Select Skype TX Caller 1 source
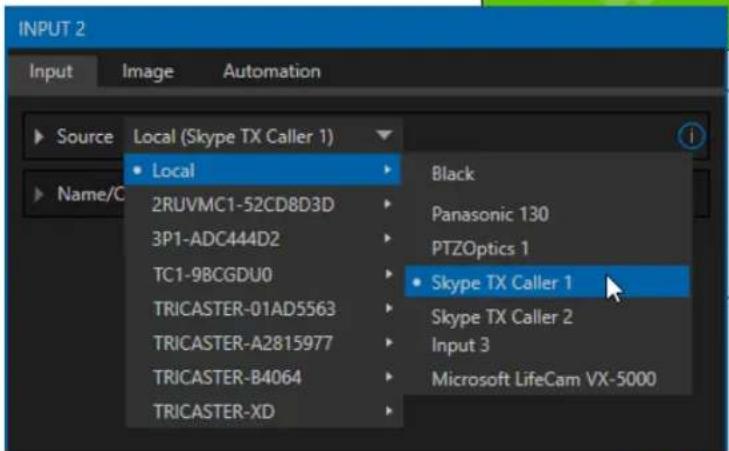This screenshot has height=451, width=729. (x=548, y=282)
